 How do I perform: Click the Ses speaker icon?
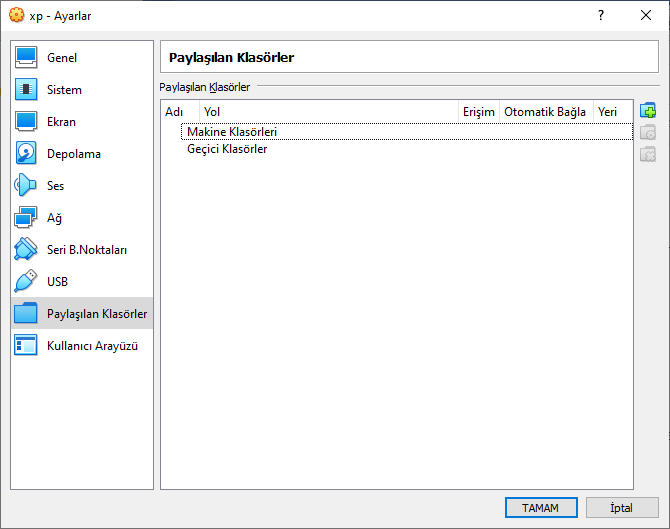(x=26, y=185)
